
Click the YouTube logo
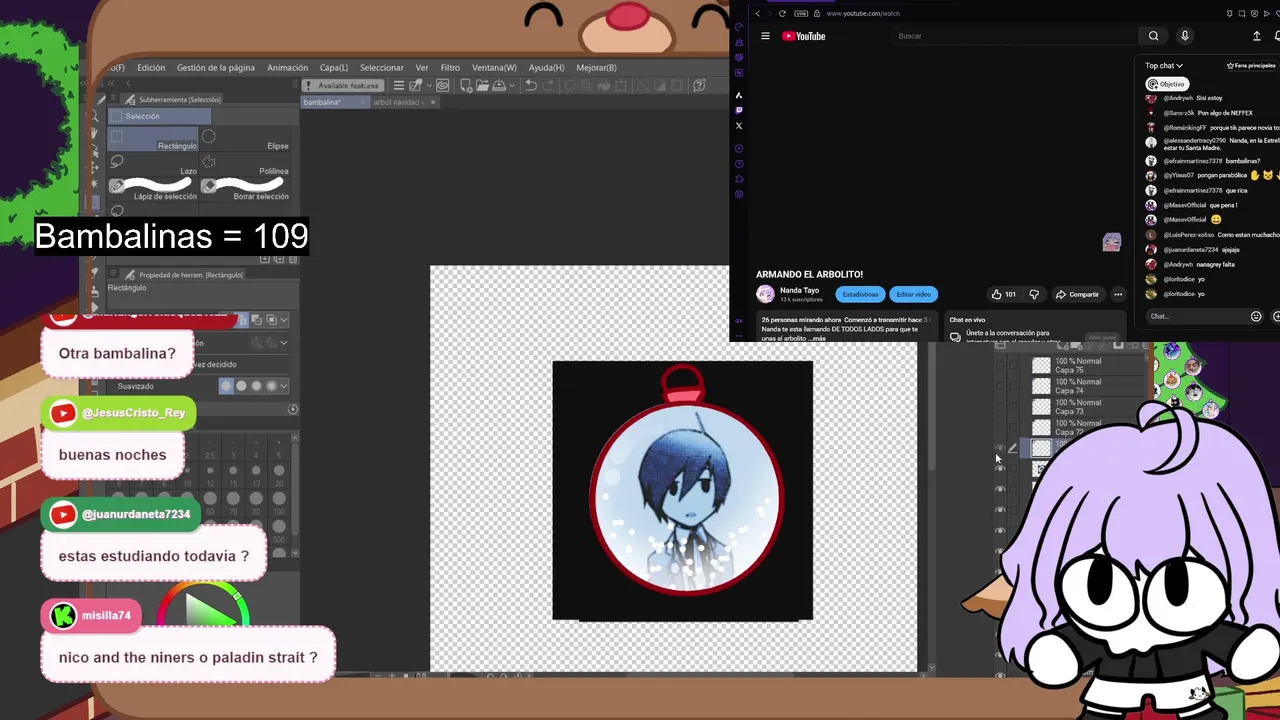[804, 36]
